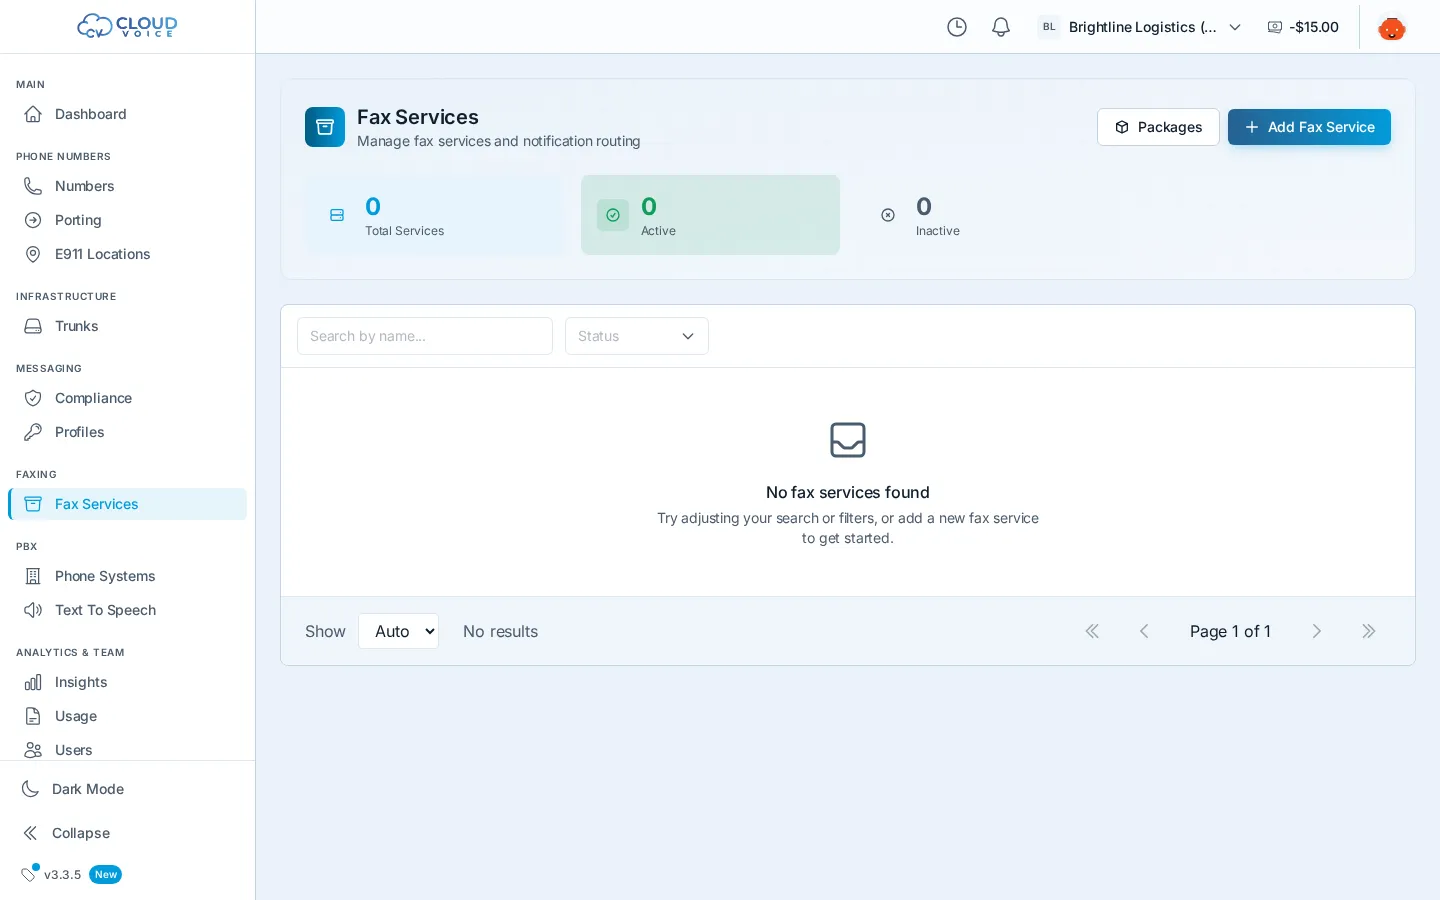The width and height of the screenshot is (1440, 900).
Task: Filter by the Inactive services card
Action: pos(985,215)
